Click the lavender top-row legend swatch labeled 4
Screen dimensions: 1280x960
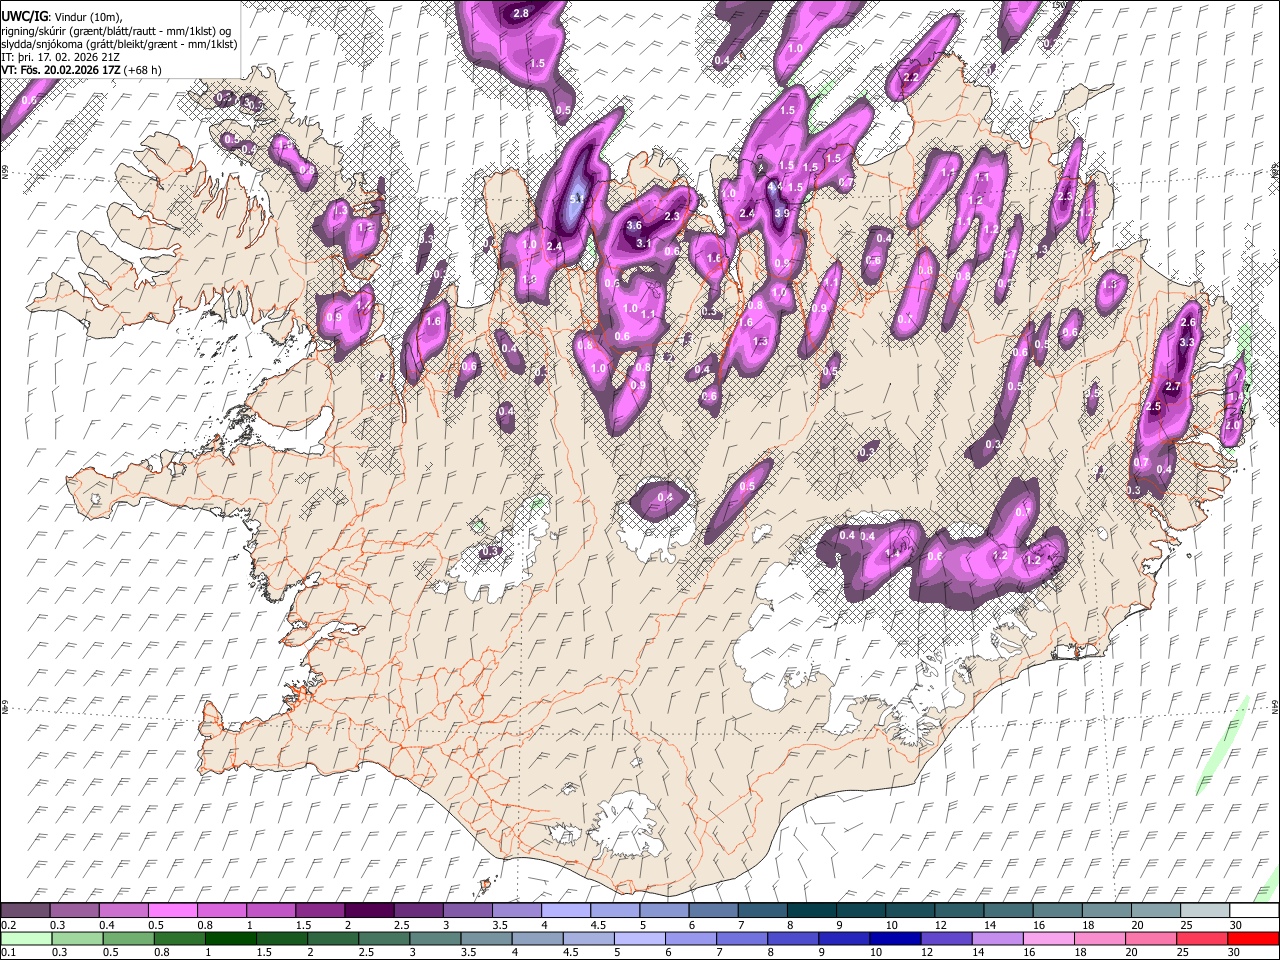pyautogui.click(x=565, y=910)
